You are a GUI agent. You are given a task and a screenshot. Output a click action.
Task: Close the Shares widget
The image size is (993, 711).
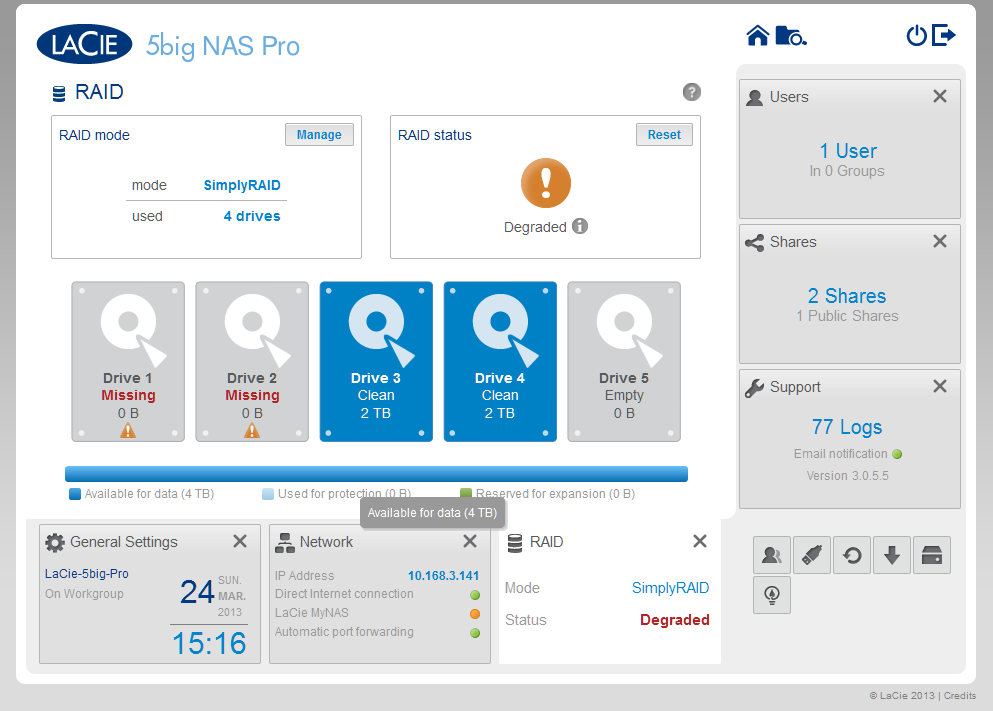coord(940,241)
